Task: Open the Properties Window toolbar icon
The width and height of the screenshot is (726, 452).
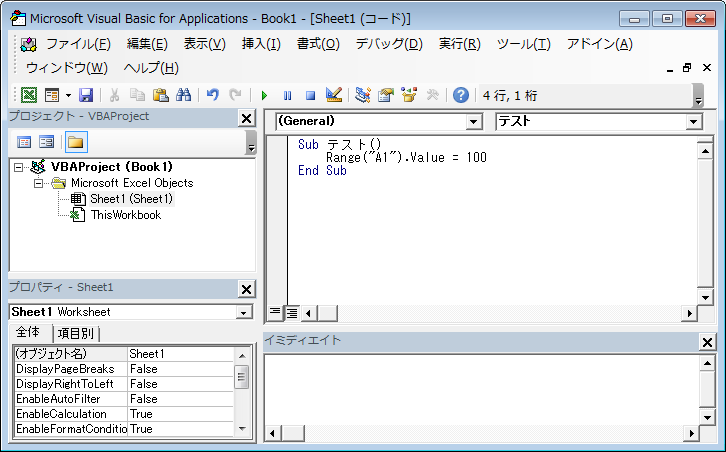Action: (x=386, y=95)
